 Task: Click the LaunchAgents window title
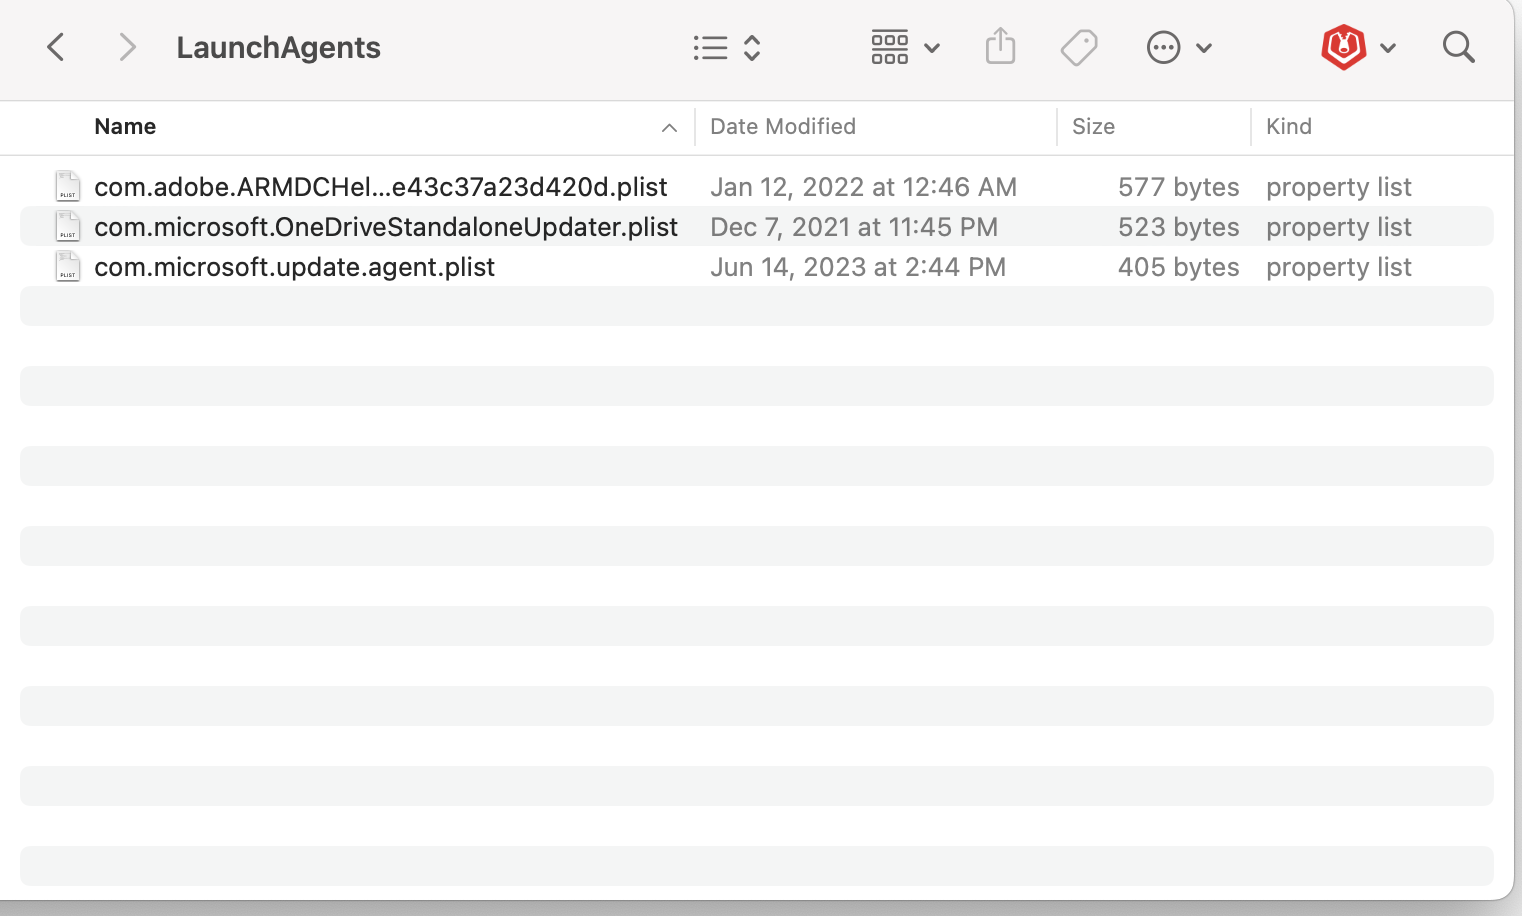[x=278, y=47]
